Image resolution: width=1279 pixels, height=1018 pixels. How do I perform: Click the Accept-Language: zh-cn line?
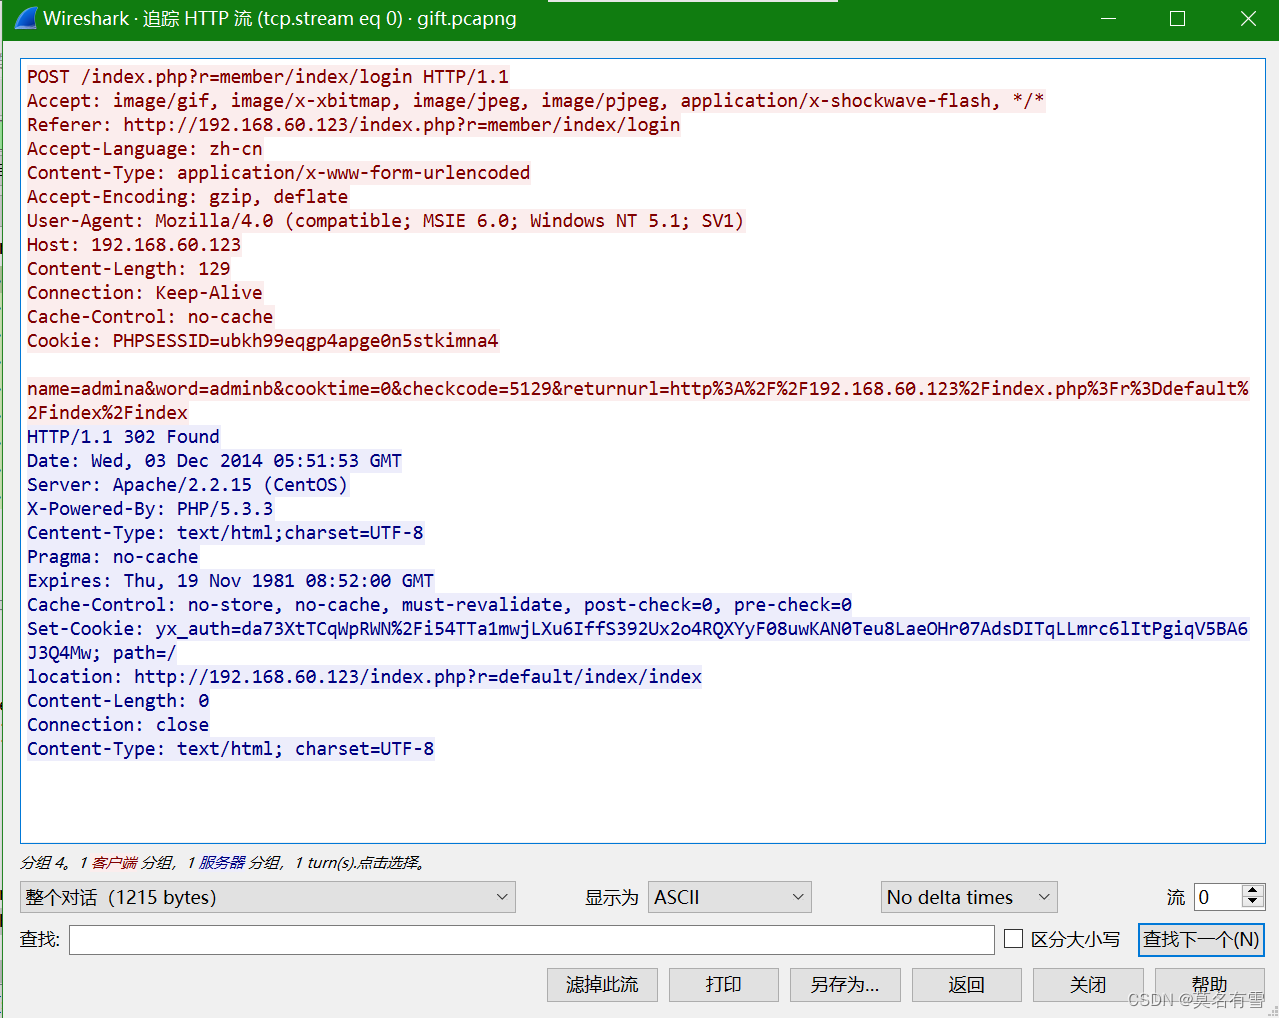tap(145, 149)
